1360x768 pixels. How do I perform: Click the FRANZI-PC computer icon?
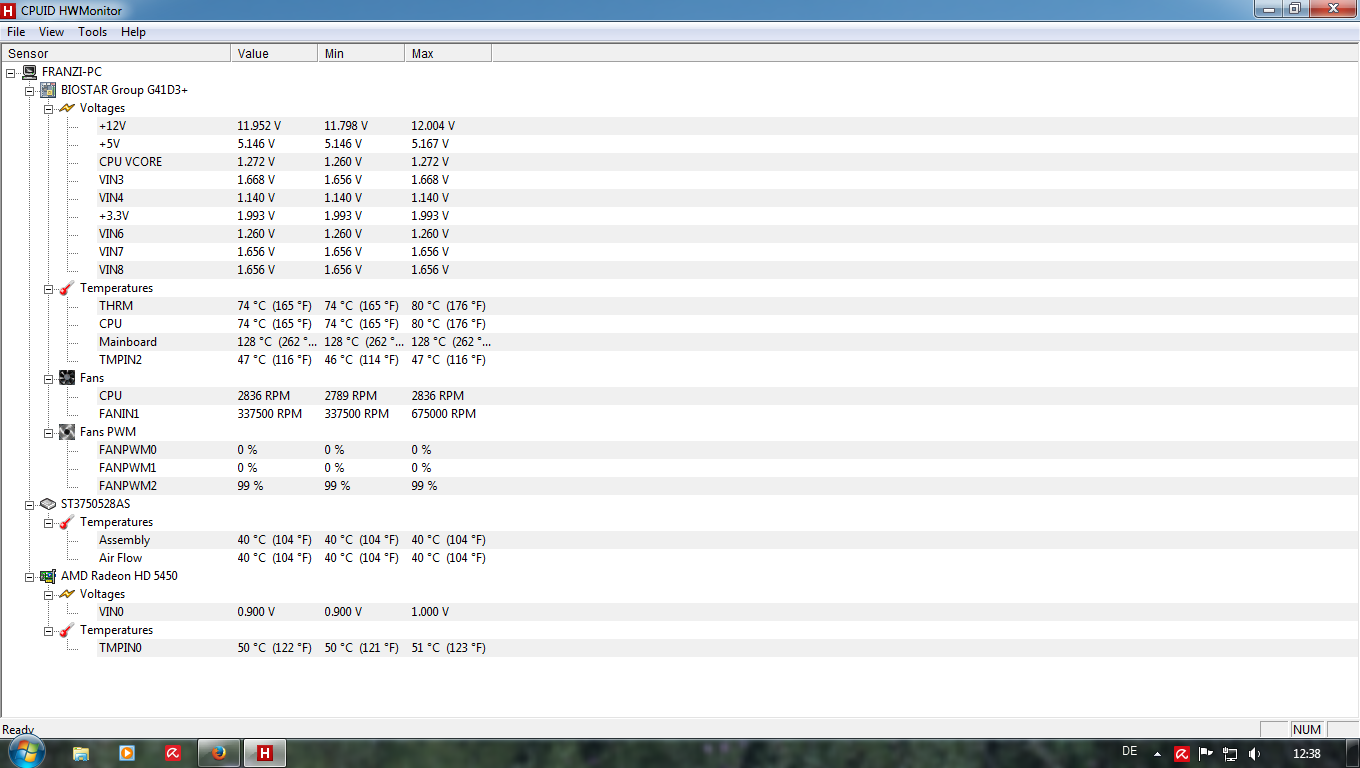(30, 72)
